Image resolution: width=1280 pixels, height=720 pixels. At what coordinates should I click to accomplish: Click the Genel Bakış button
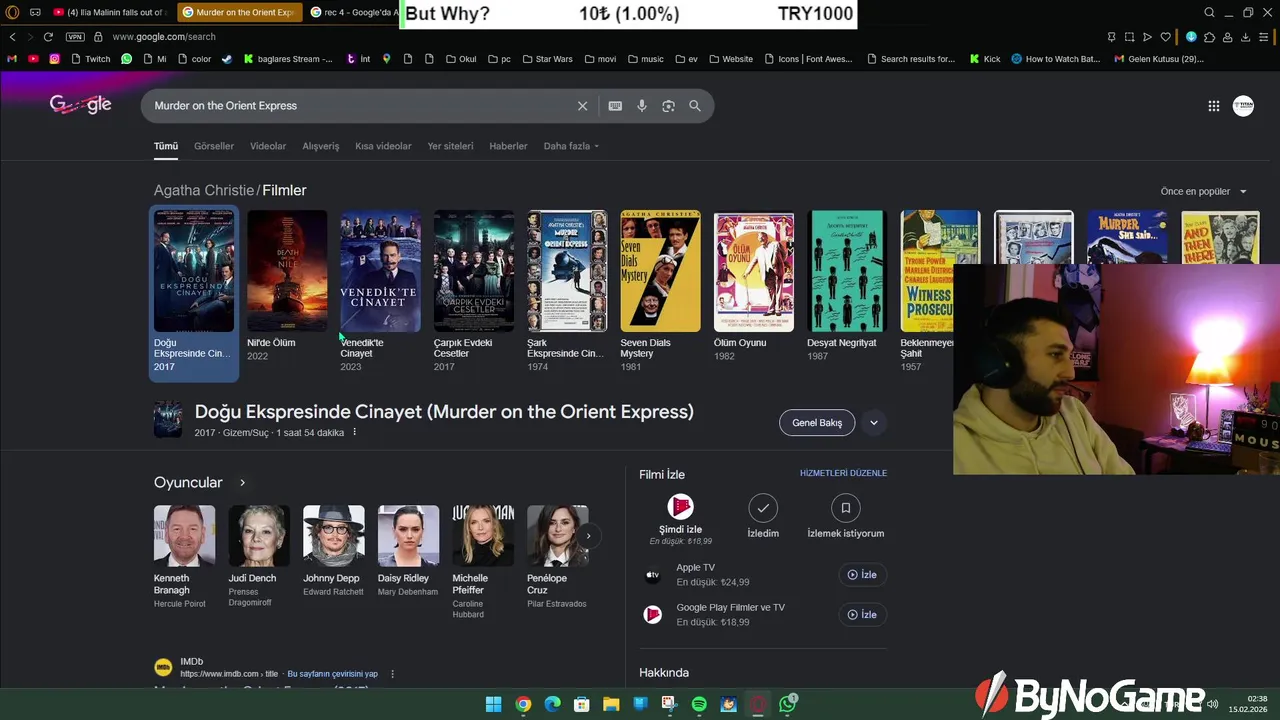pos(817,423)
